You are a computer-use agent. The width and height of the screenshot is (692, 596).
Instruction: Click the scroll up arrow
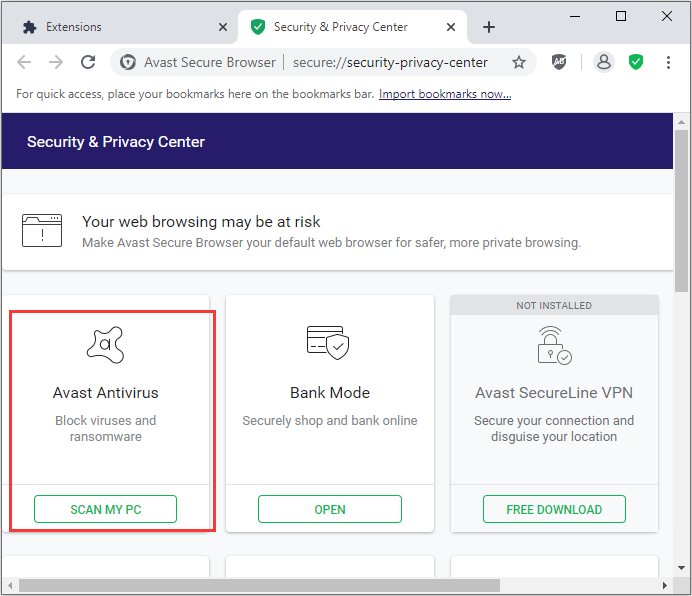click(681, 122)
